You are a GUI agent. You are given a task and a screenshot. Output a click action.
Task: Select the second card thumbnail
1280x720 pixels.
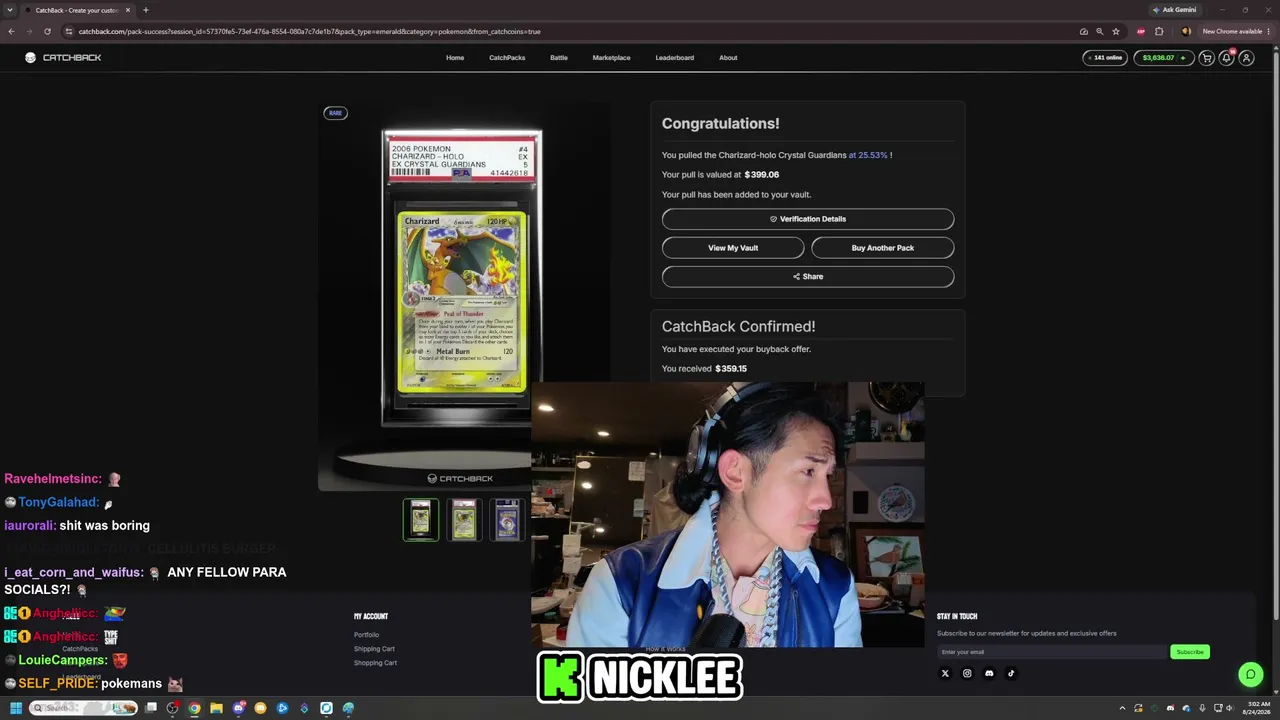click(464, 520)
